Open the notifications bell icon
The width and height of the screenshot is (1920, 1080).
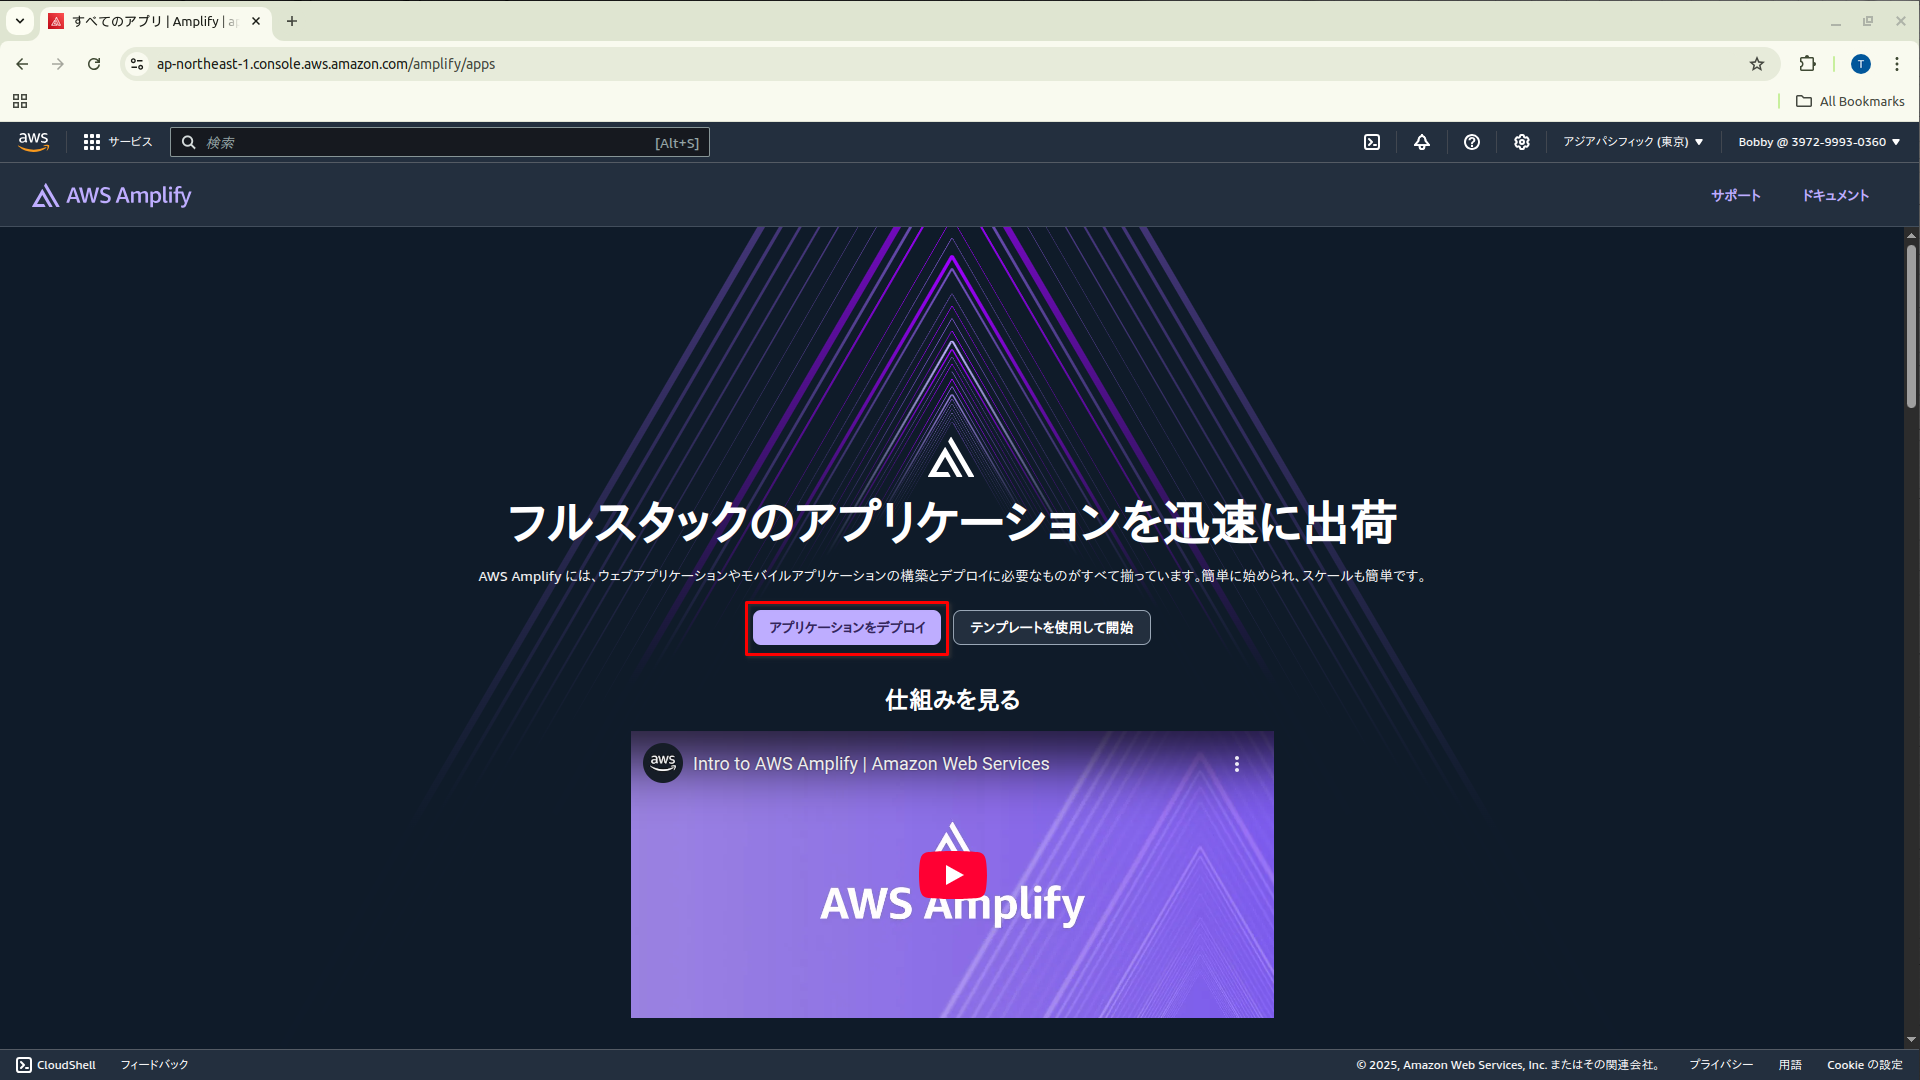pos(1421,142)
